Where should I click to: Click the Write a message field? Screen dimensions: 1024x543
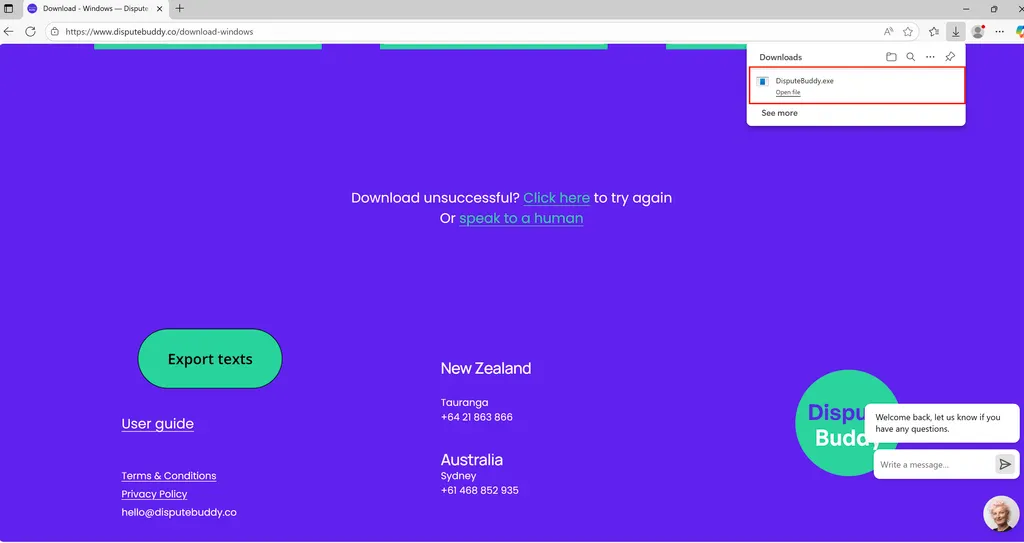click(933, 465)
